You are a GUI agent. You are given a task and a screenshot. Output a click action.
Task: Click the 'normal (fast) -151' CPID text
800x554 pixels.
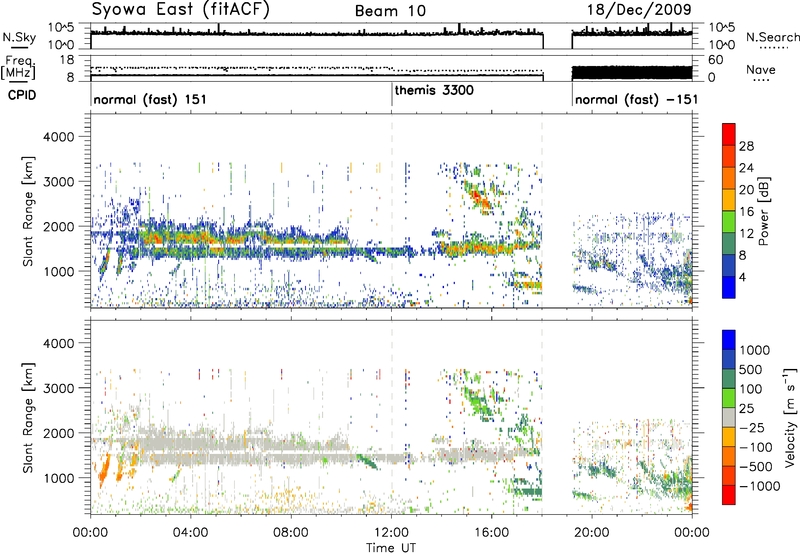(636, 99)
